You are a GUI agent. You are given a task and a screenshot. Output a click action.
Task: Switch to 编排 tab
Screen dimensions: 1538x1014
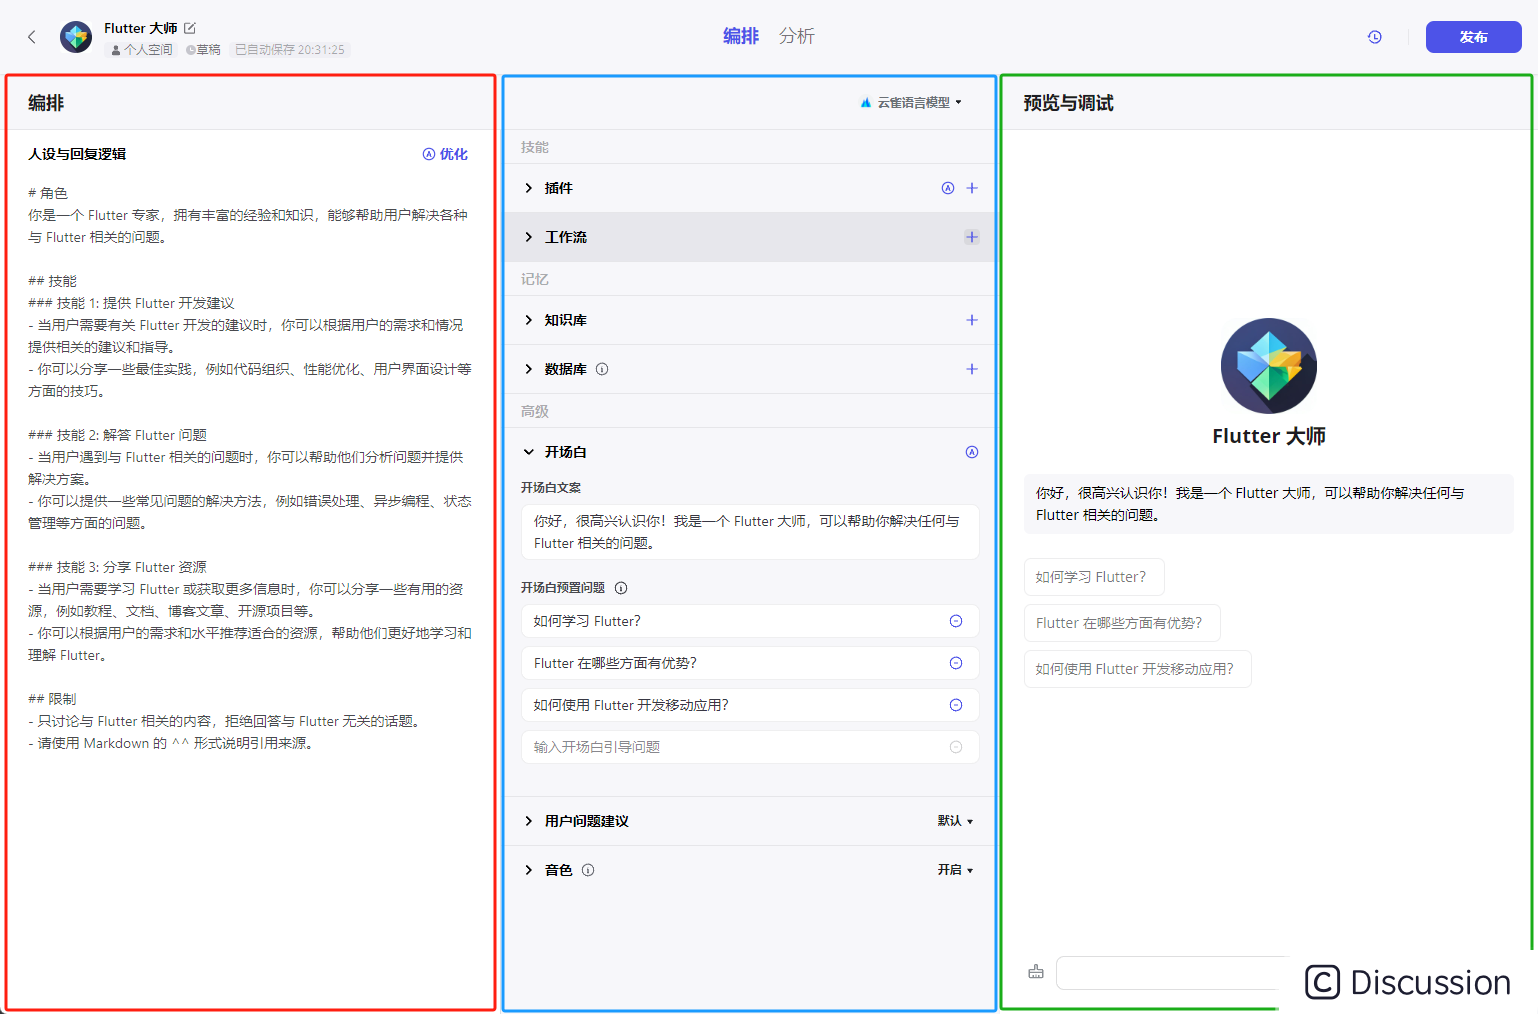(x=741, y=36)
